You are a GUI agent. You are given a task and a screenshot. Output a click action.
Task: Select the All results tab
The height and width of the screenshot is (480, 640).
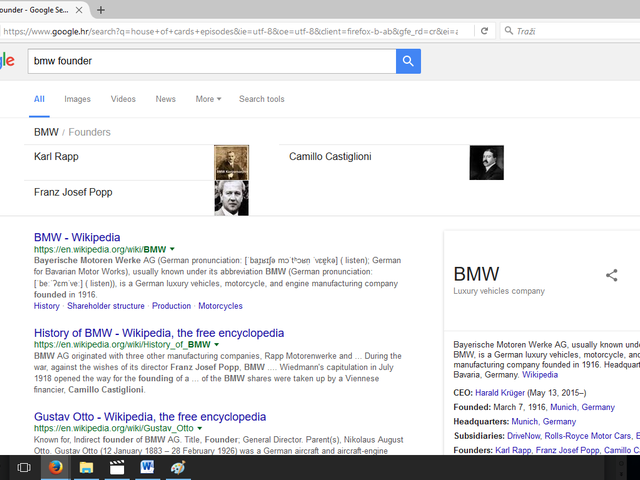click(39, 99)
